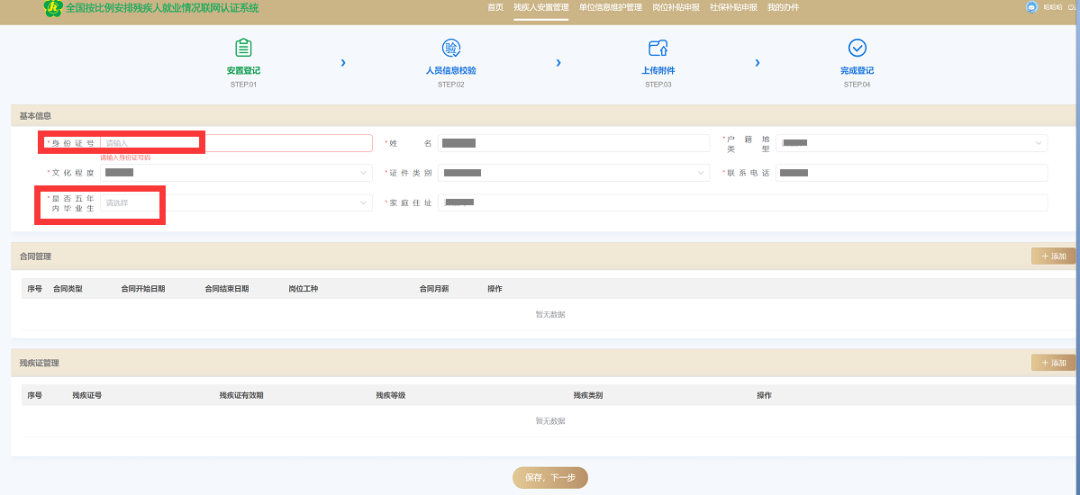Click the 完成登记 checkmark icon
The height and width of the screenshot is (495, 1080).
point(857,48)
